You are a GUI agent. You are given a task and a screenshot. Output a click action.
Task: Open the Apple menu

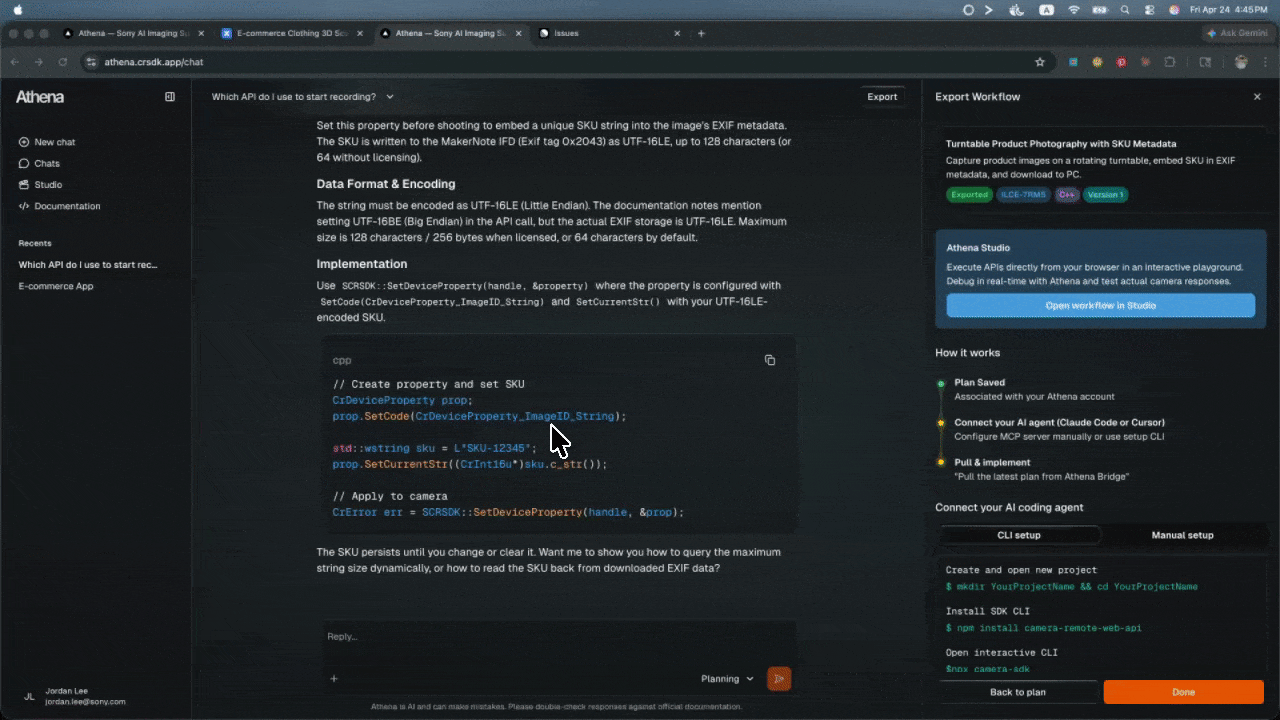click(x=17, y=9)
